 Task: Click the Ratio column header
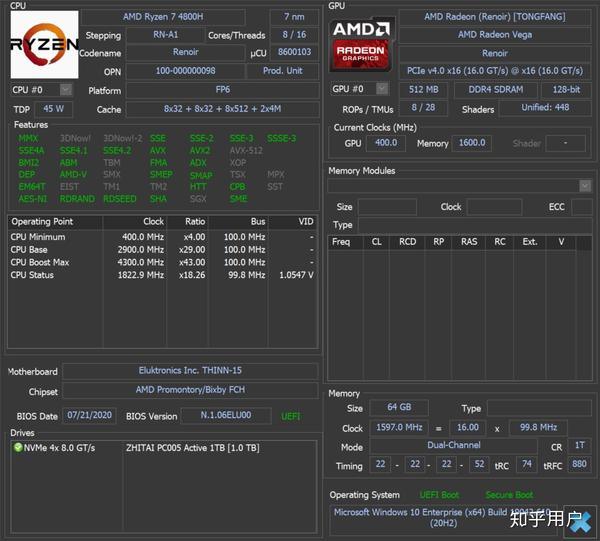coord(188,222)
